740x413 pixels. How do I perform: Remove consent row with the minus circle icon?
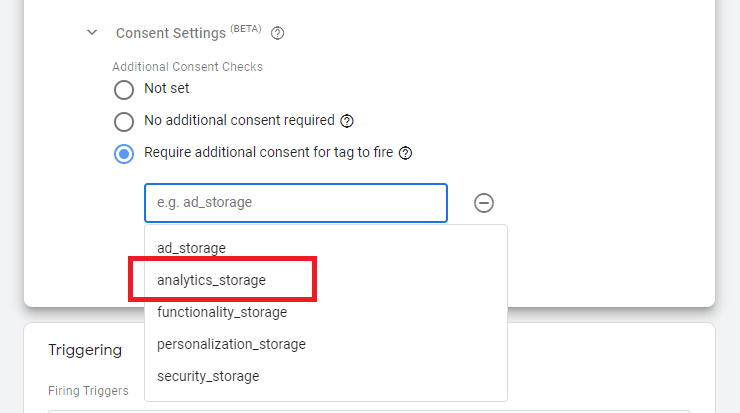pyautogui.click(x=483, y=203)
